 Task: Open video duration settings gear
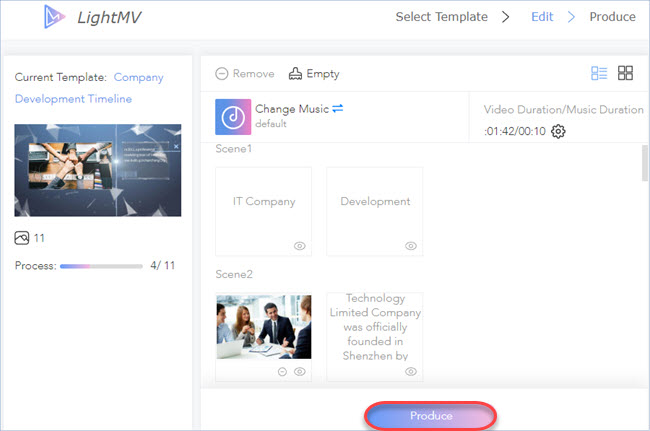coord(558,131)
